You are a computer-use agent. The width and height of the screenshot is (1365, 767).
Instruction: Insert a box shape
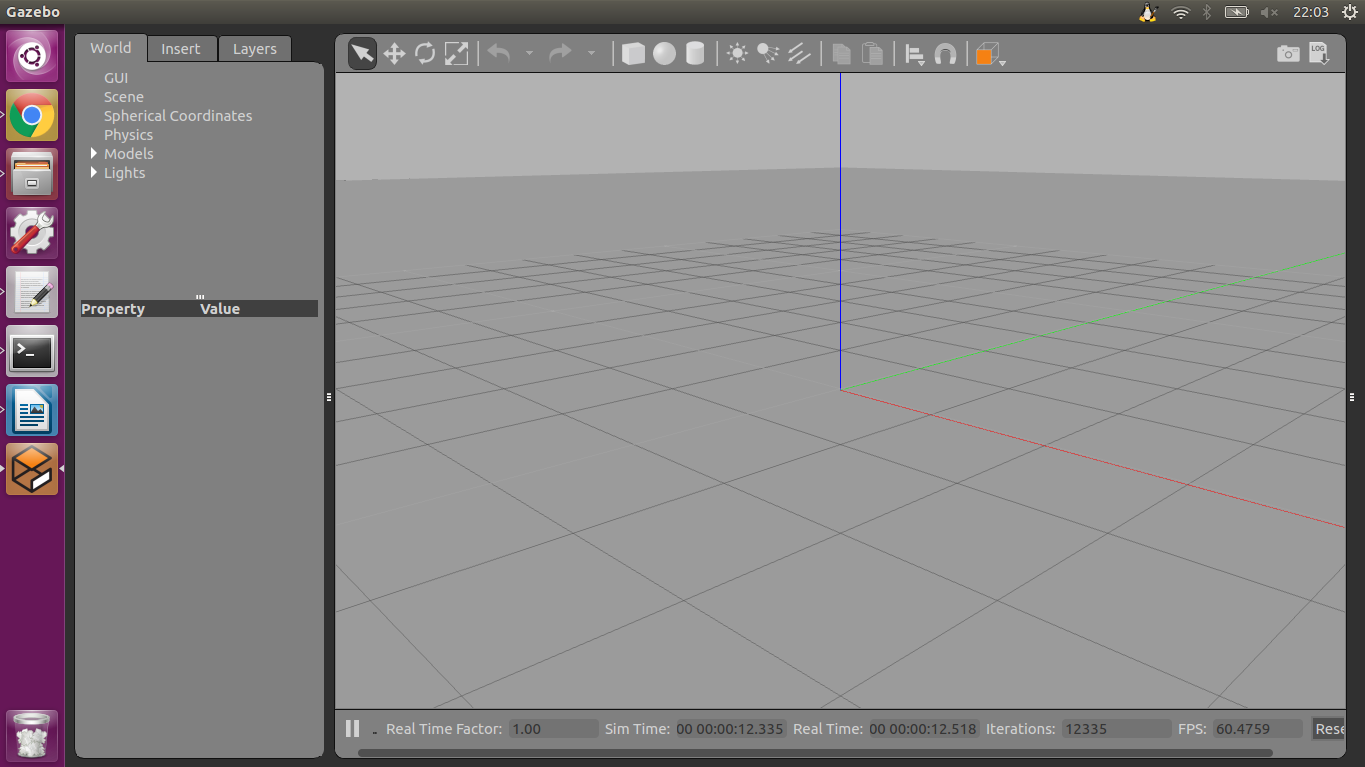click(633, 53)
